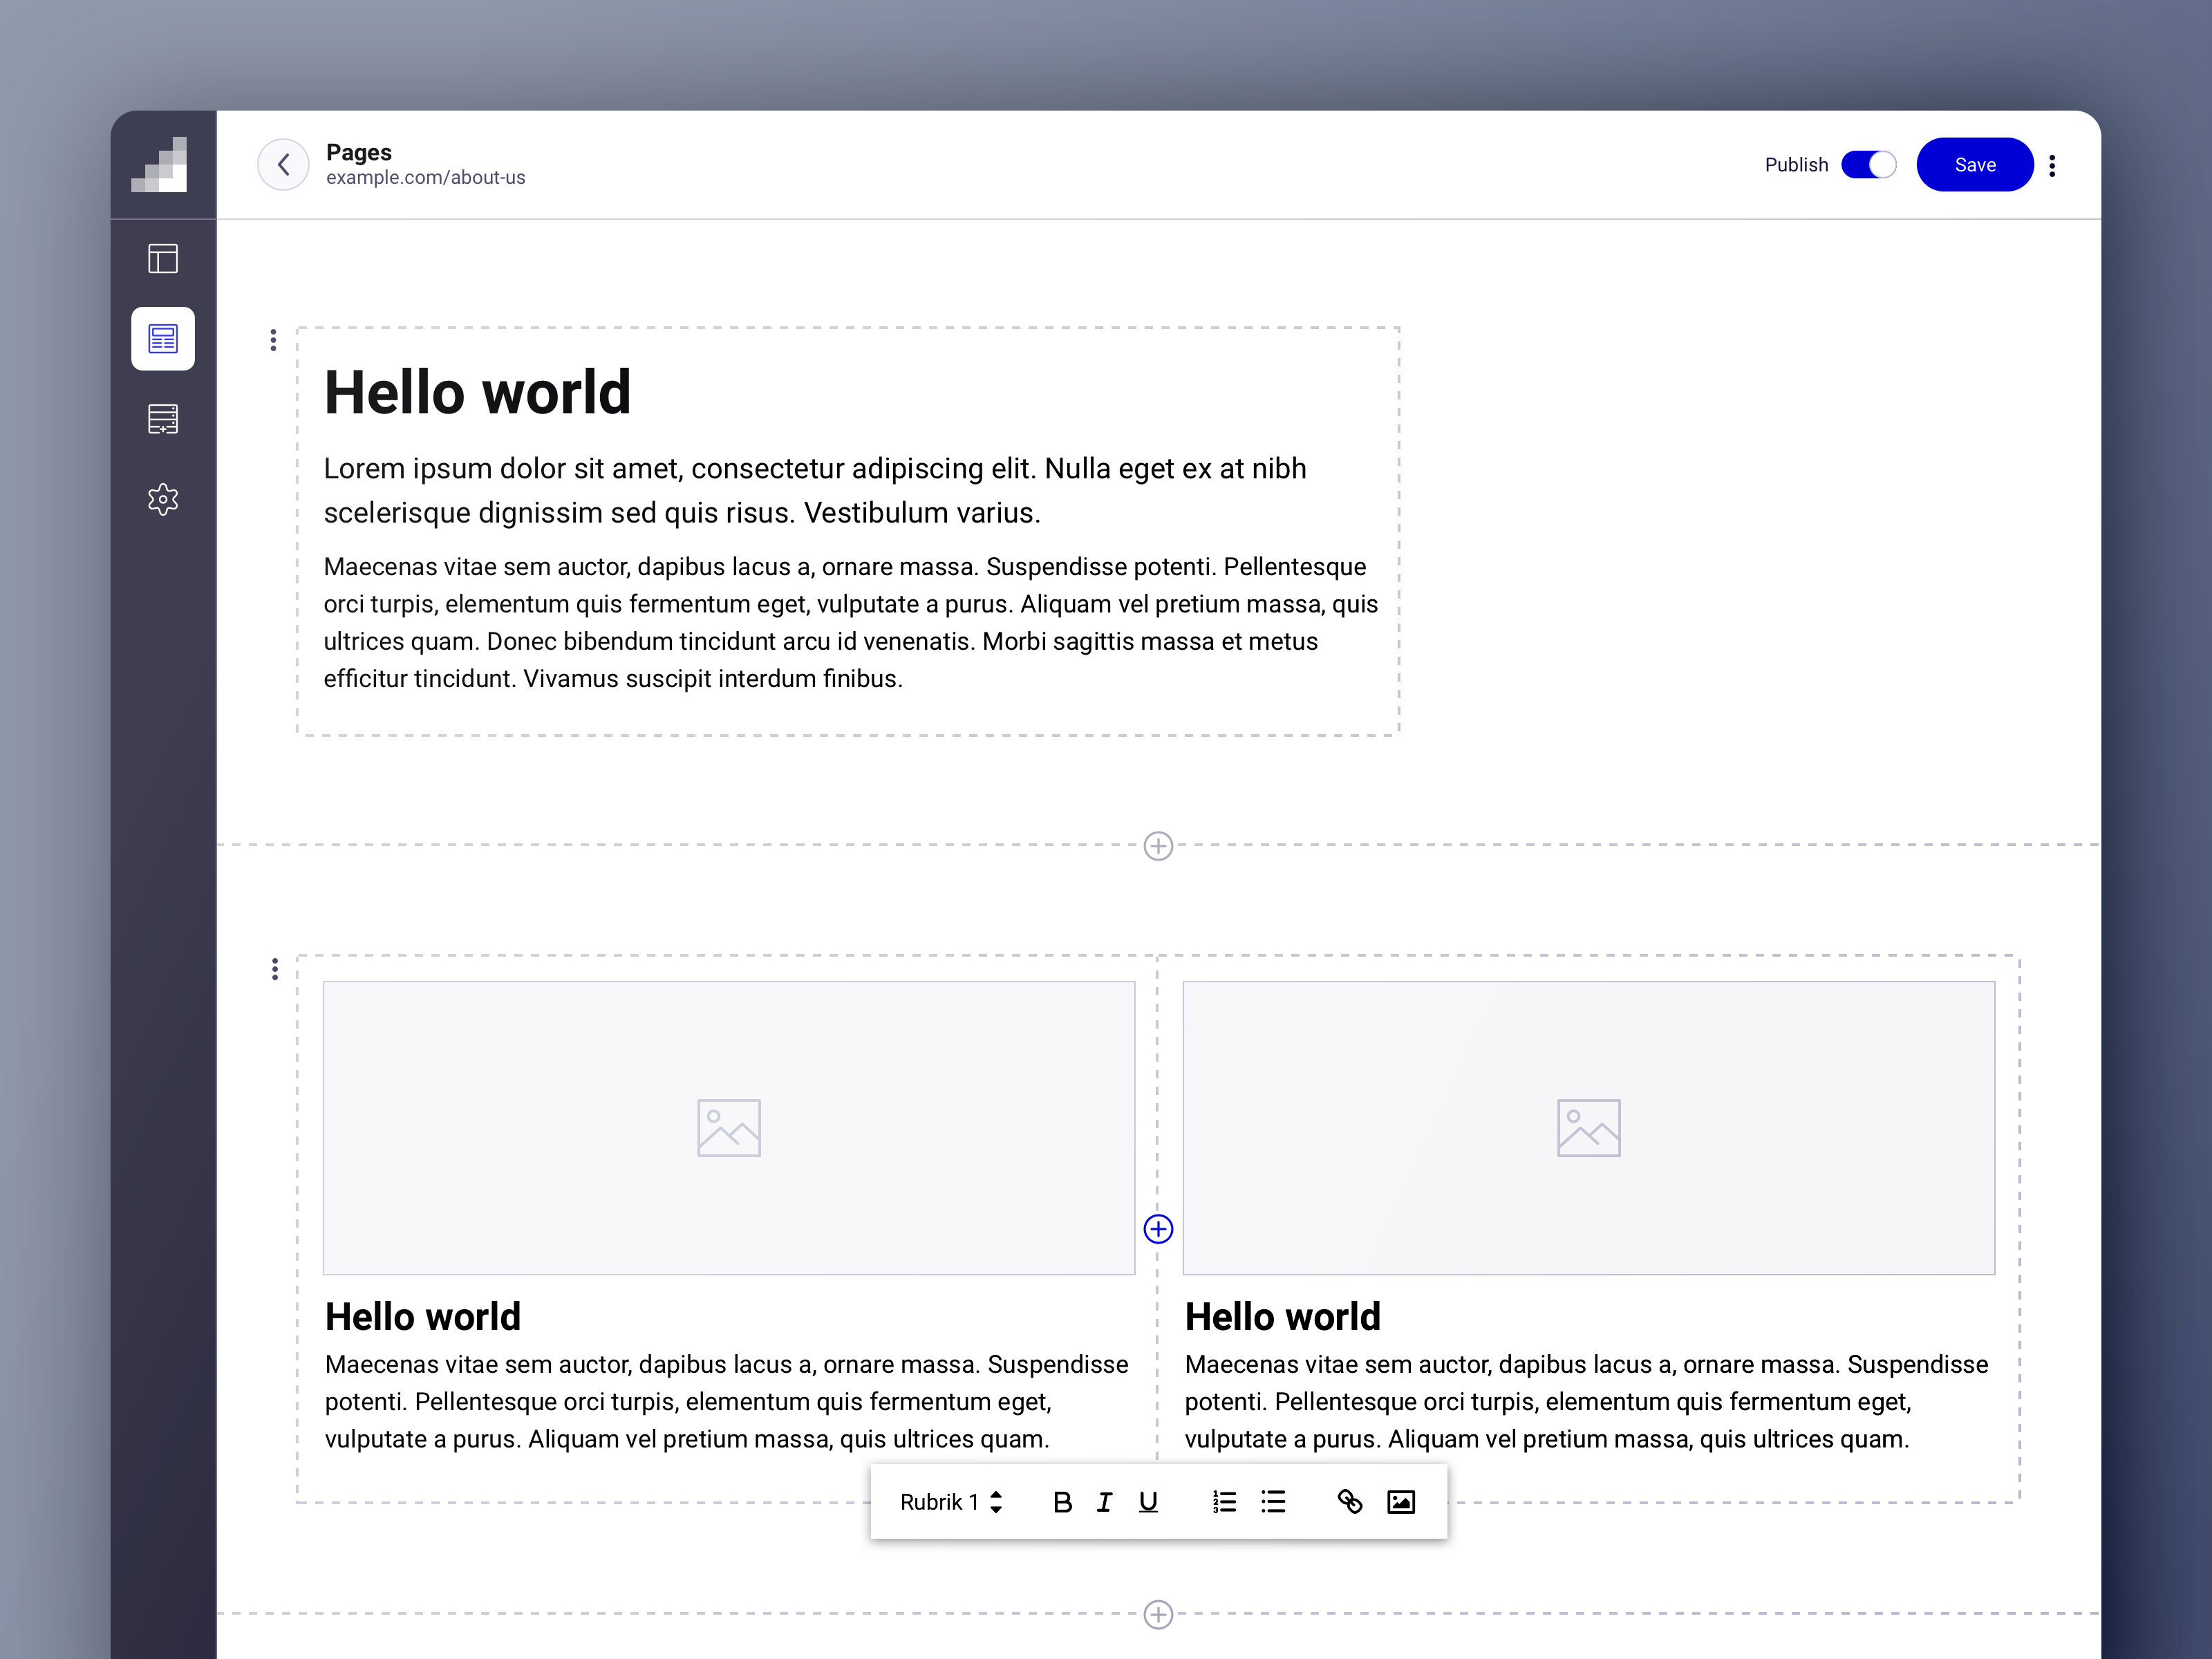The width and height of the screenshot is (2212, 1659).
Task: Open the layout panel in the sidebar
Action: pyautogui.click(x=162, y=258)
